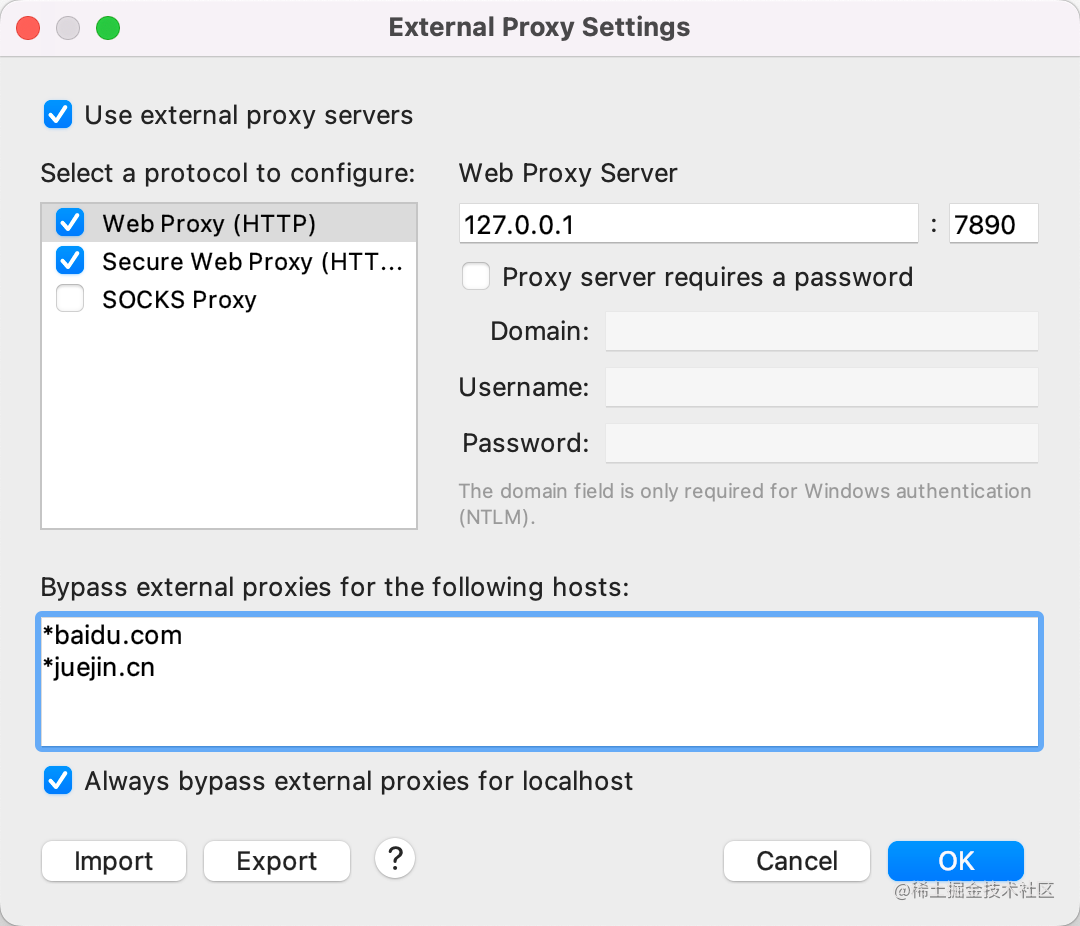Disable the Secure Web Proxy checkbox

point(70,261)
